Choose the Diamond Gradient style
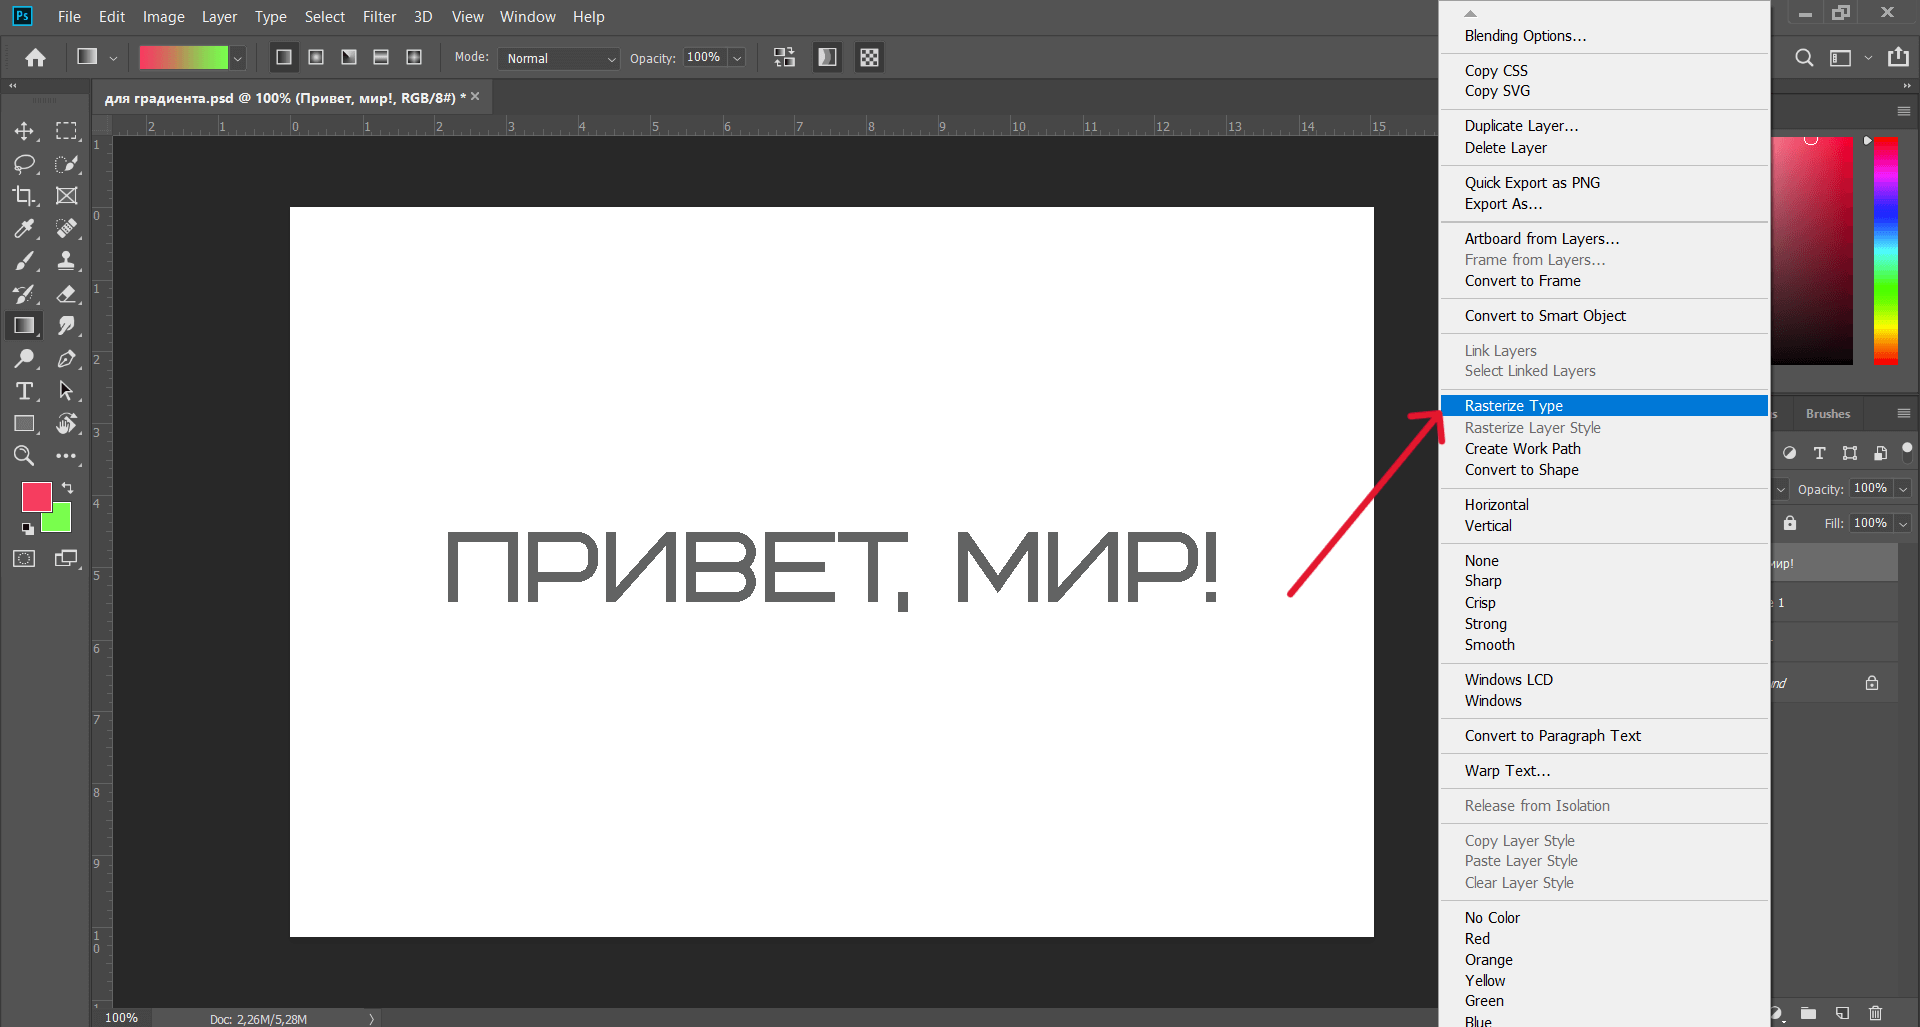This screenshot has height=1027, width=1920. pyautogui.click(x=414, y=58)
